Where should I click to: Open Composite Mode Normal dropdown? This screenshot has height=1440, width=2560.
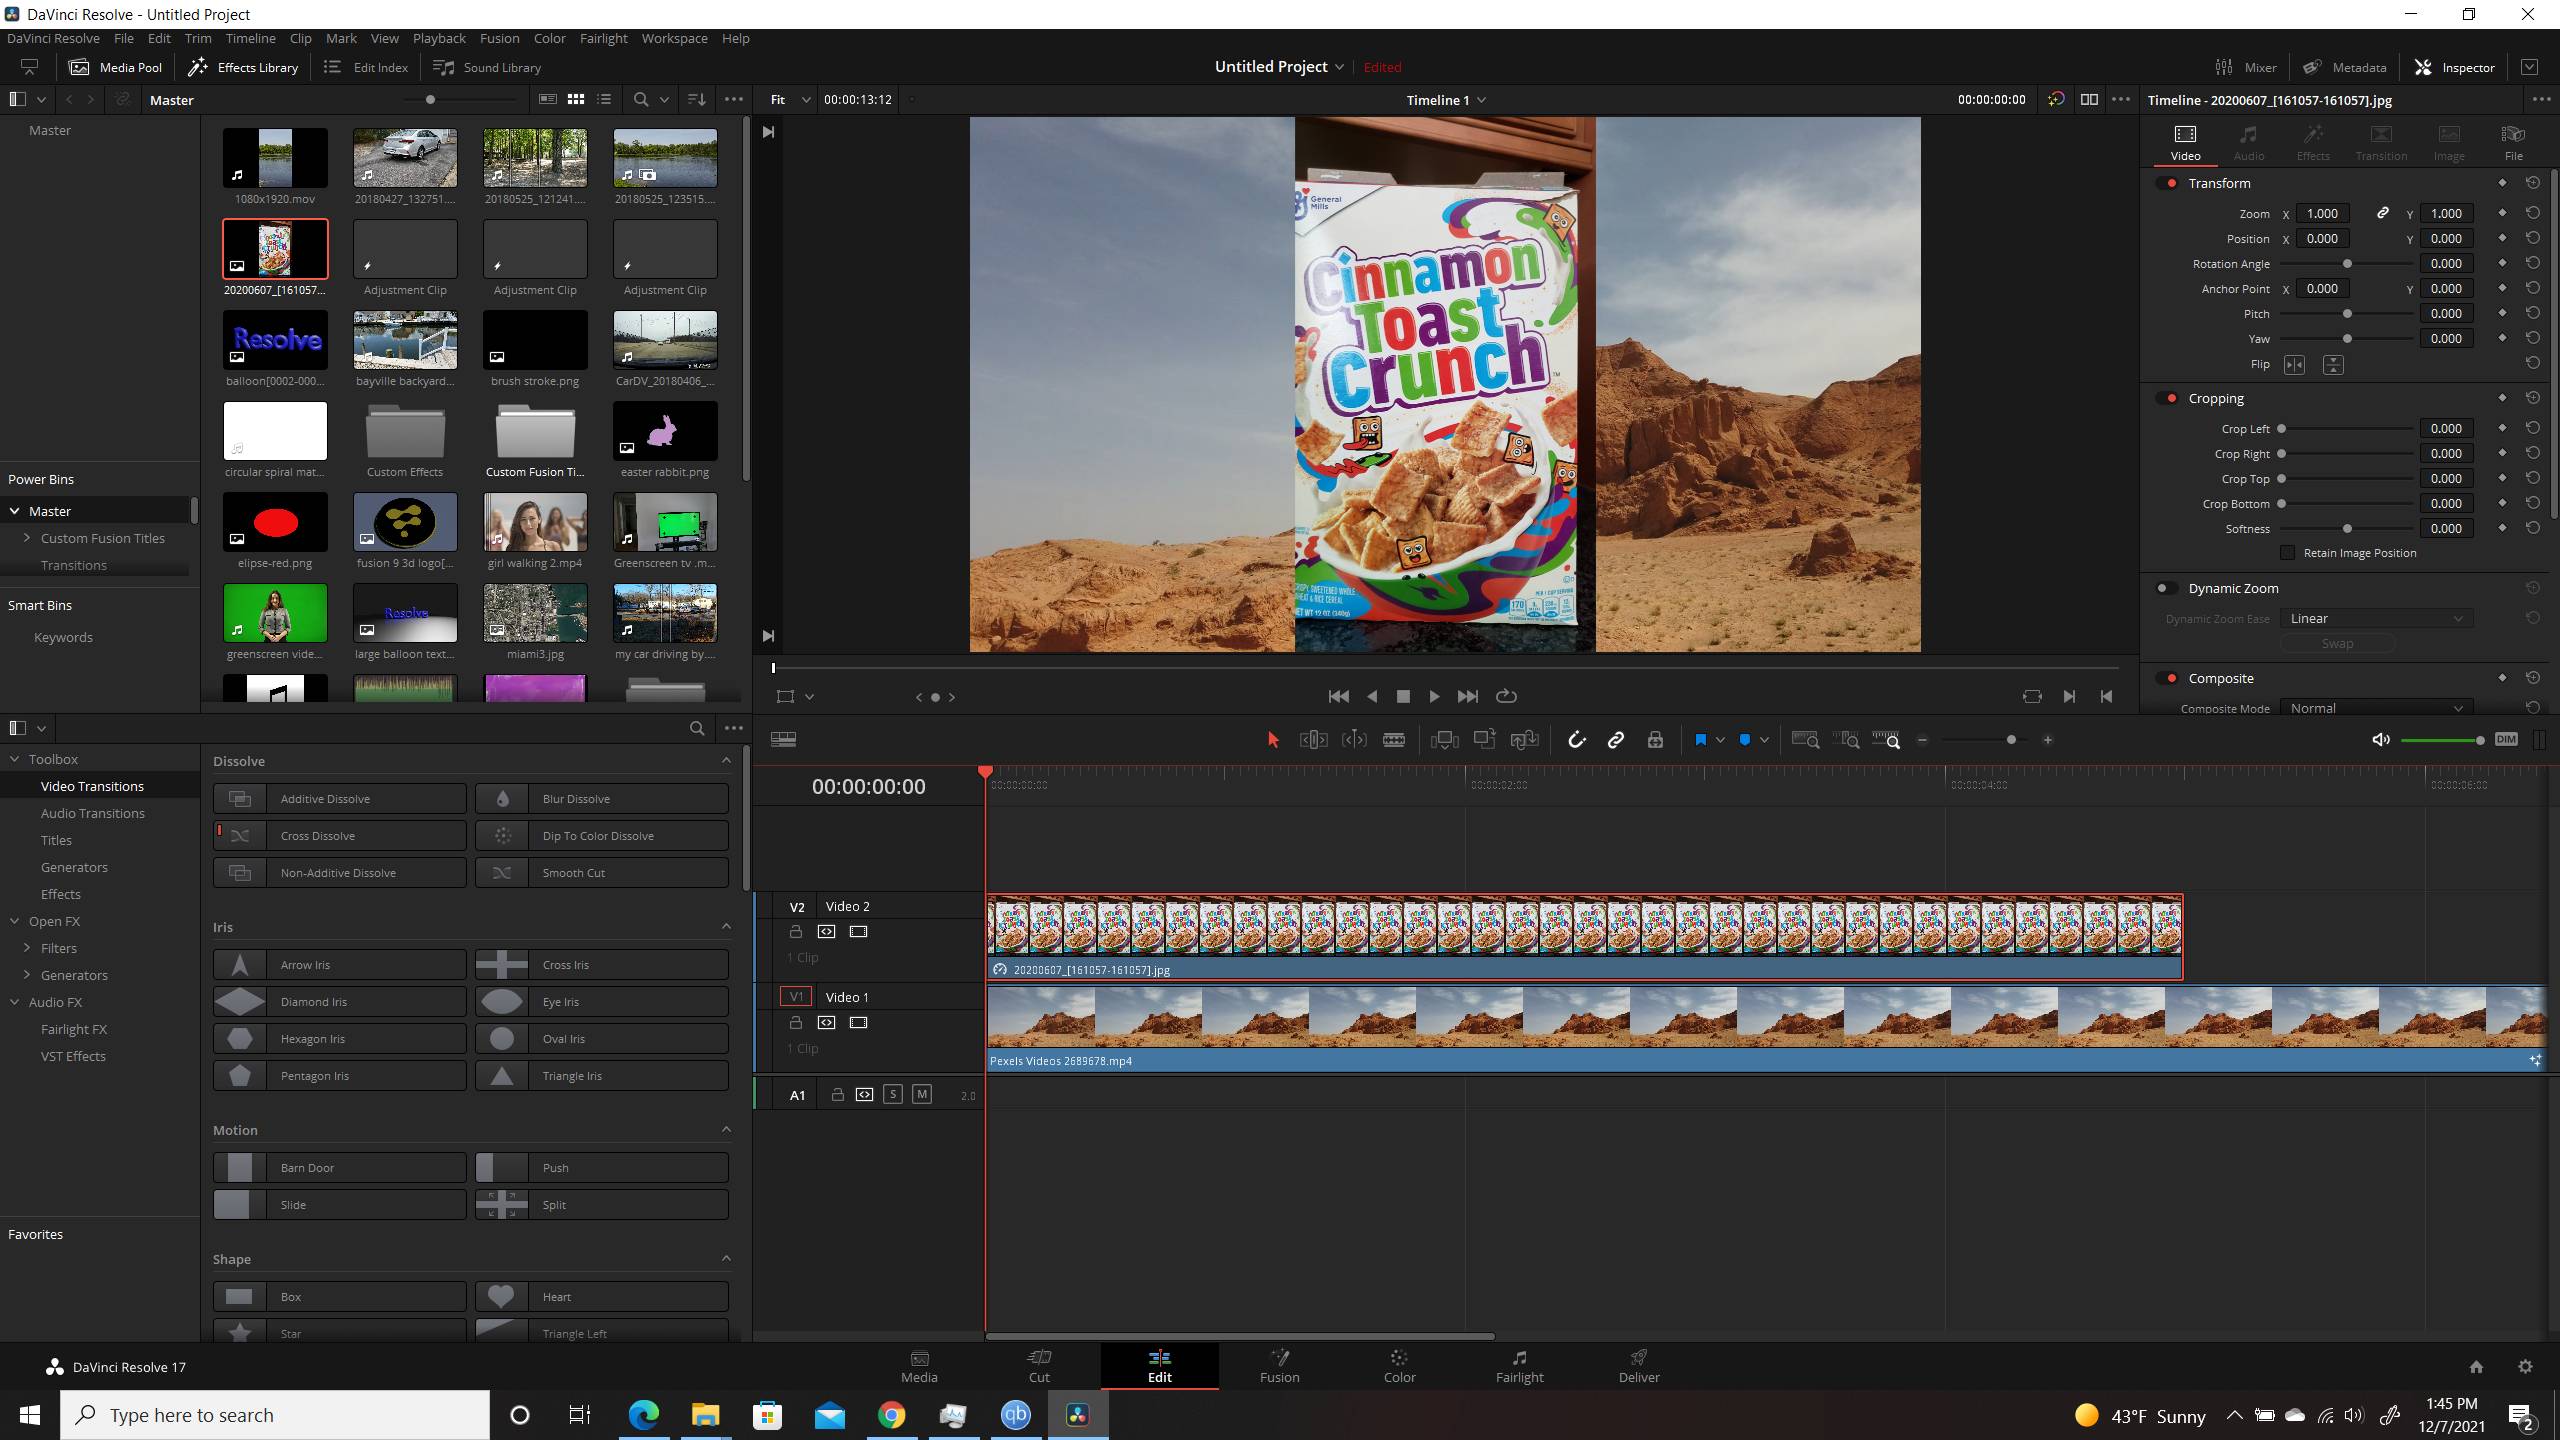click(x=2376, y=708)
